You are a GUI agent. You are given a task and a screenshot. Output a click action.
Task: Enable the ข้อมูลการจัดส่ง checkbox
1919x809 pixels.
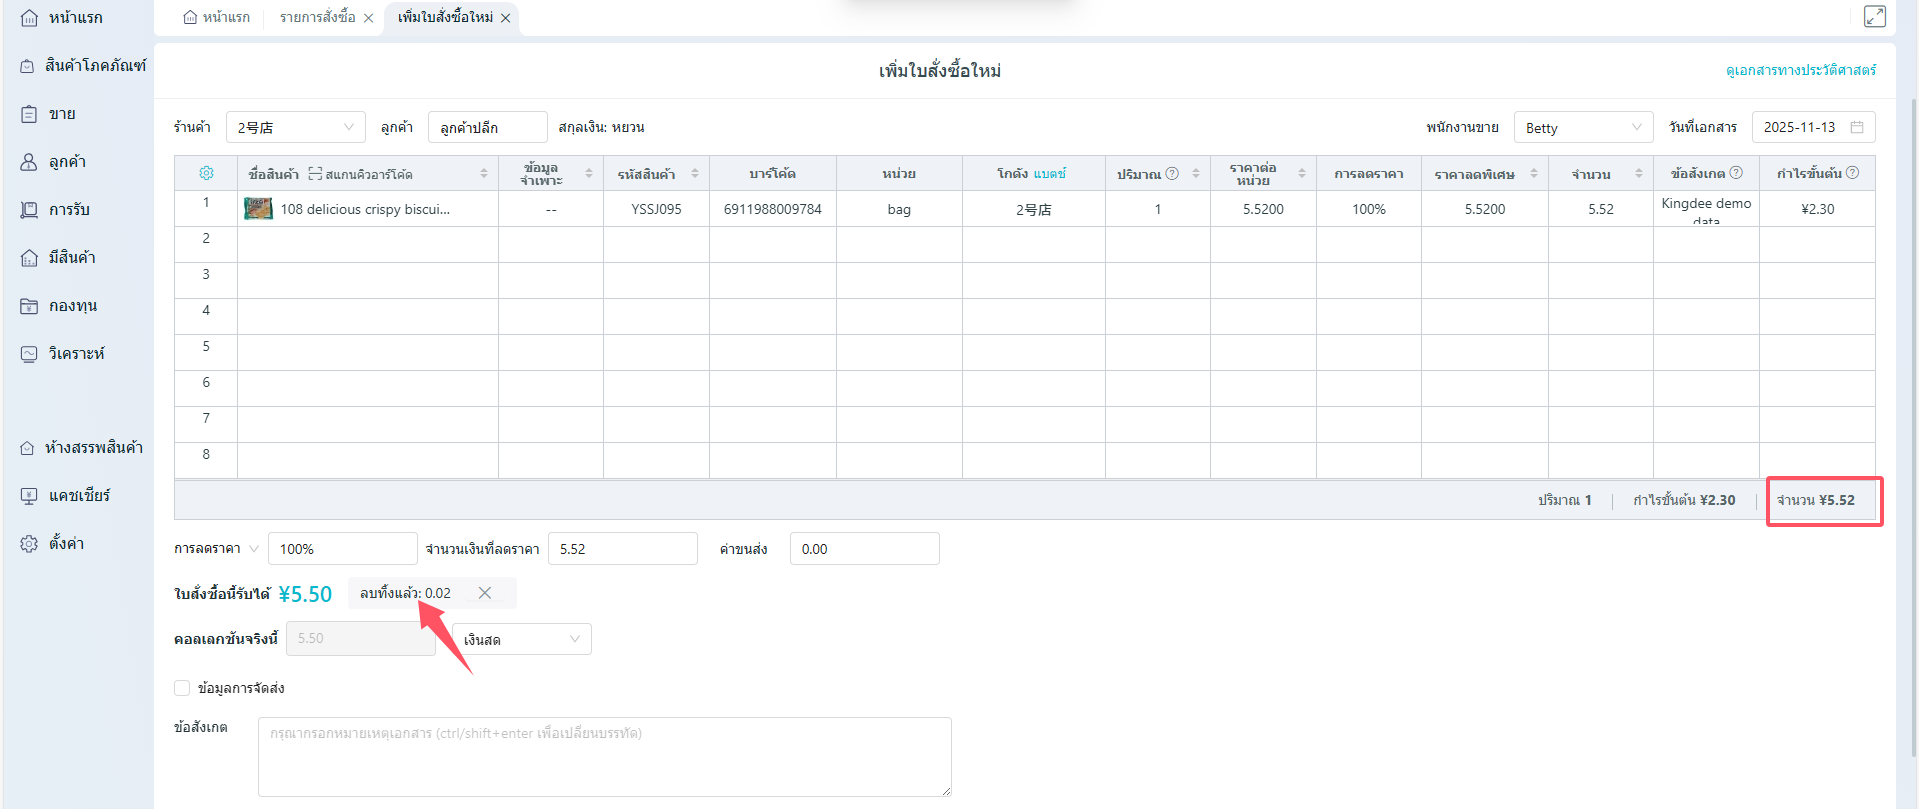point(182,688)
